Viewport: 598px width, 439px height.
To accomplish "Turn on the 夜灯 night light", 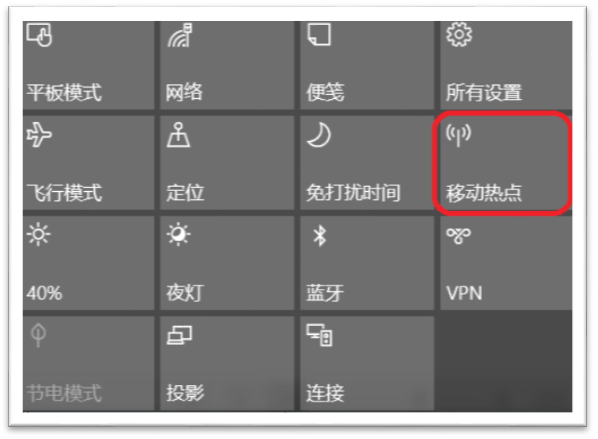I will pos(227,263).
